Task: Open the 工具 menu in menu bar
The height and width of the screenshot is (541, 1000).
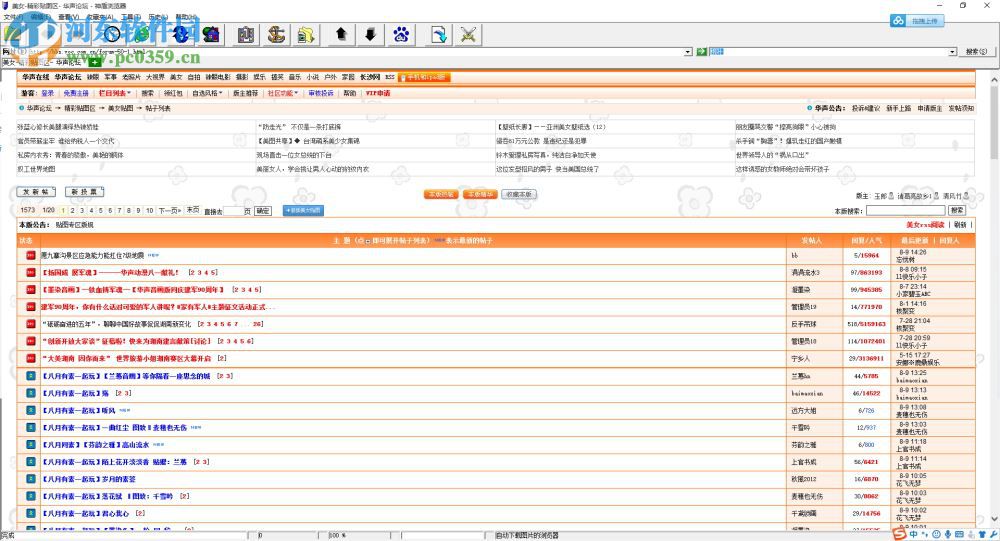Action: pyautogui.click(x=129, y=17)
